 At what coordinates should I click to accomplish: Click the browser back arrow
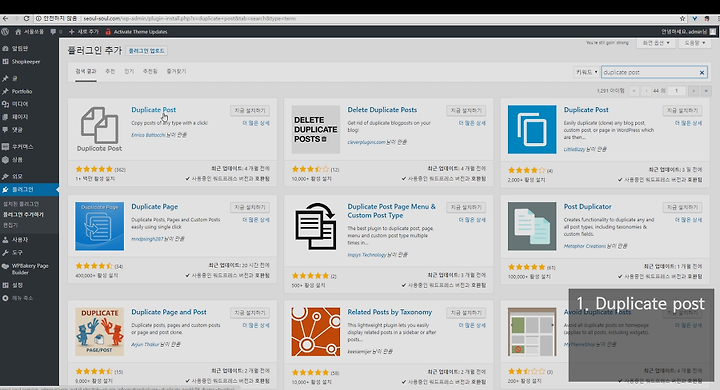(x=5, y=19)
